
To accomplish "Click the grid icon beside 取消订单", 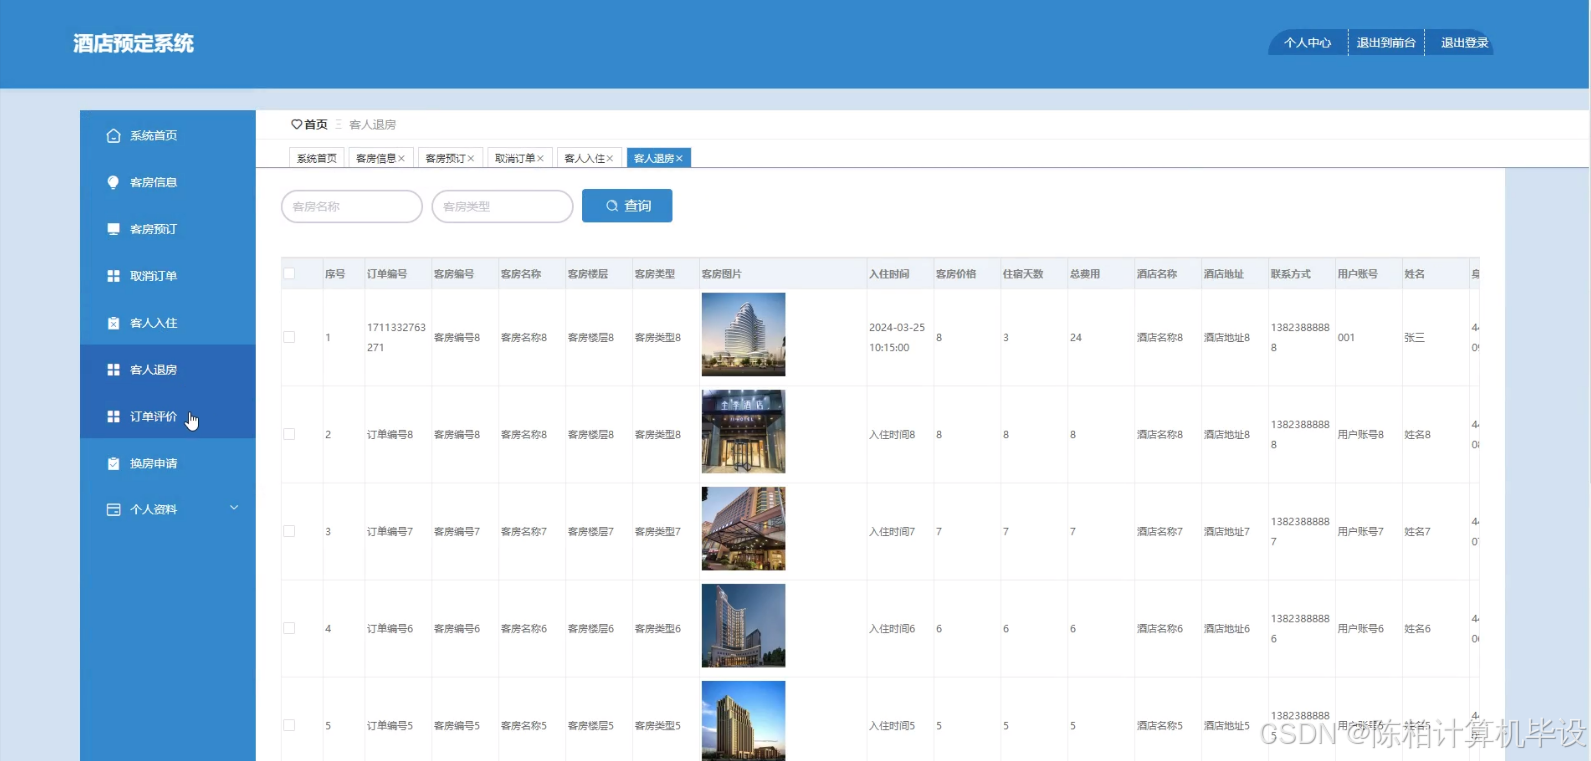I will click(x=113, y=276).
